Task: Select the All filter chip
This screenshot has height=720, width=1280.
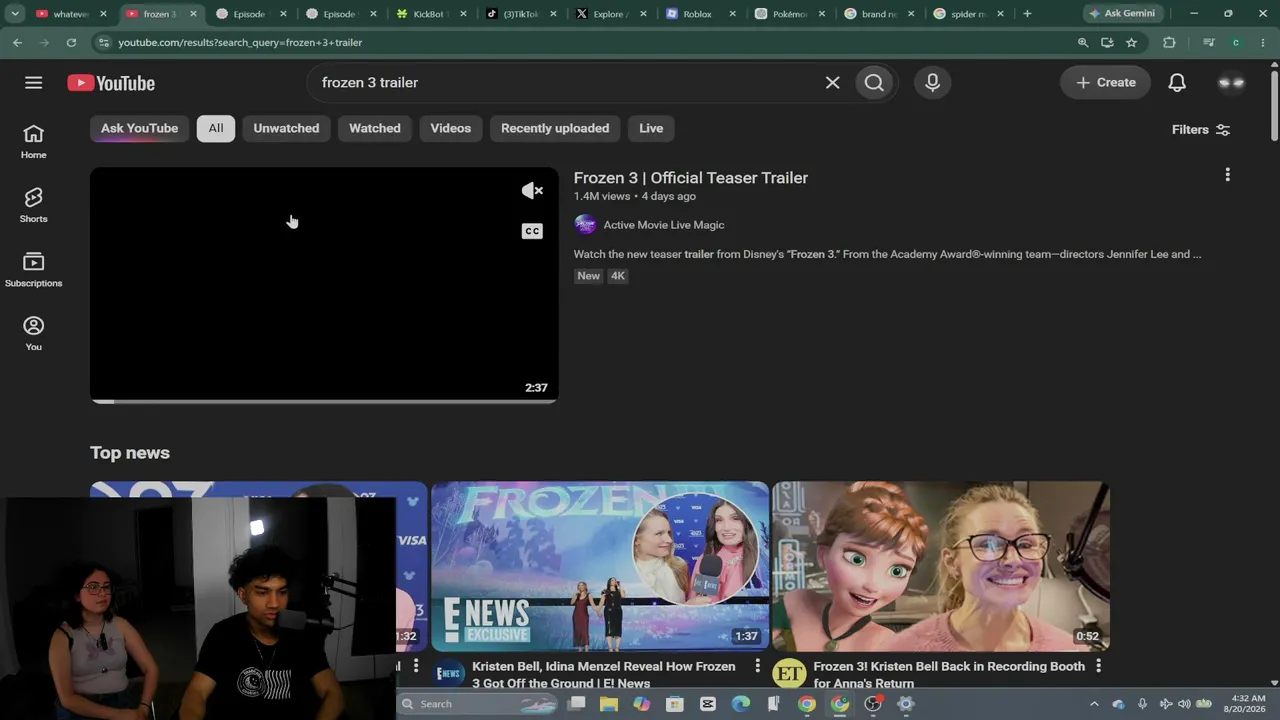Action: tap(216, 128)
